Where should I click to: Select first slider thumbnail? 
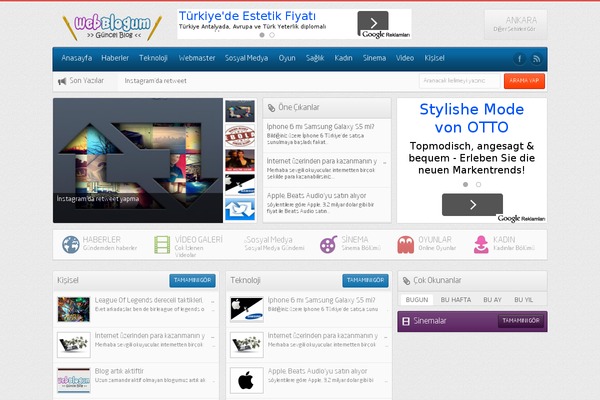click(240, 111)
